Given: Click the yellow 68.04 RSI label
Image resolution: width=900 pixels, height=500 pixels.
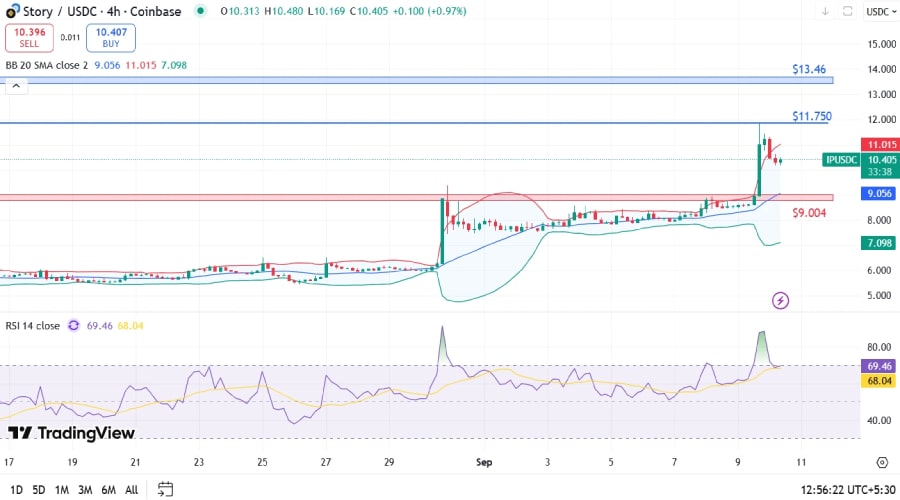Looking at the screenshot, I should pos(879,381).
